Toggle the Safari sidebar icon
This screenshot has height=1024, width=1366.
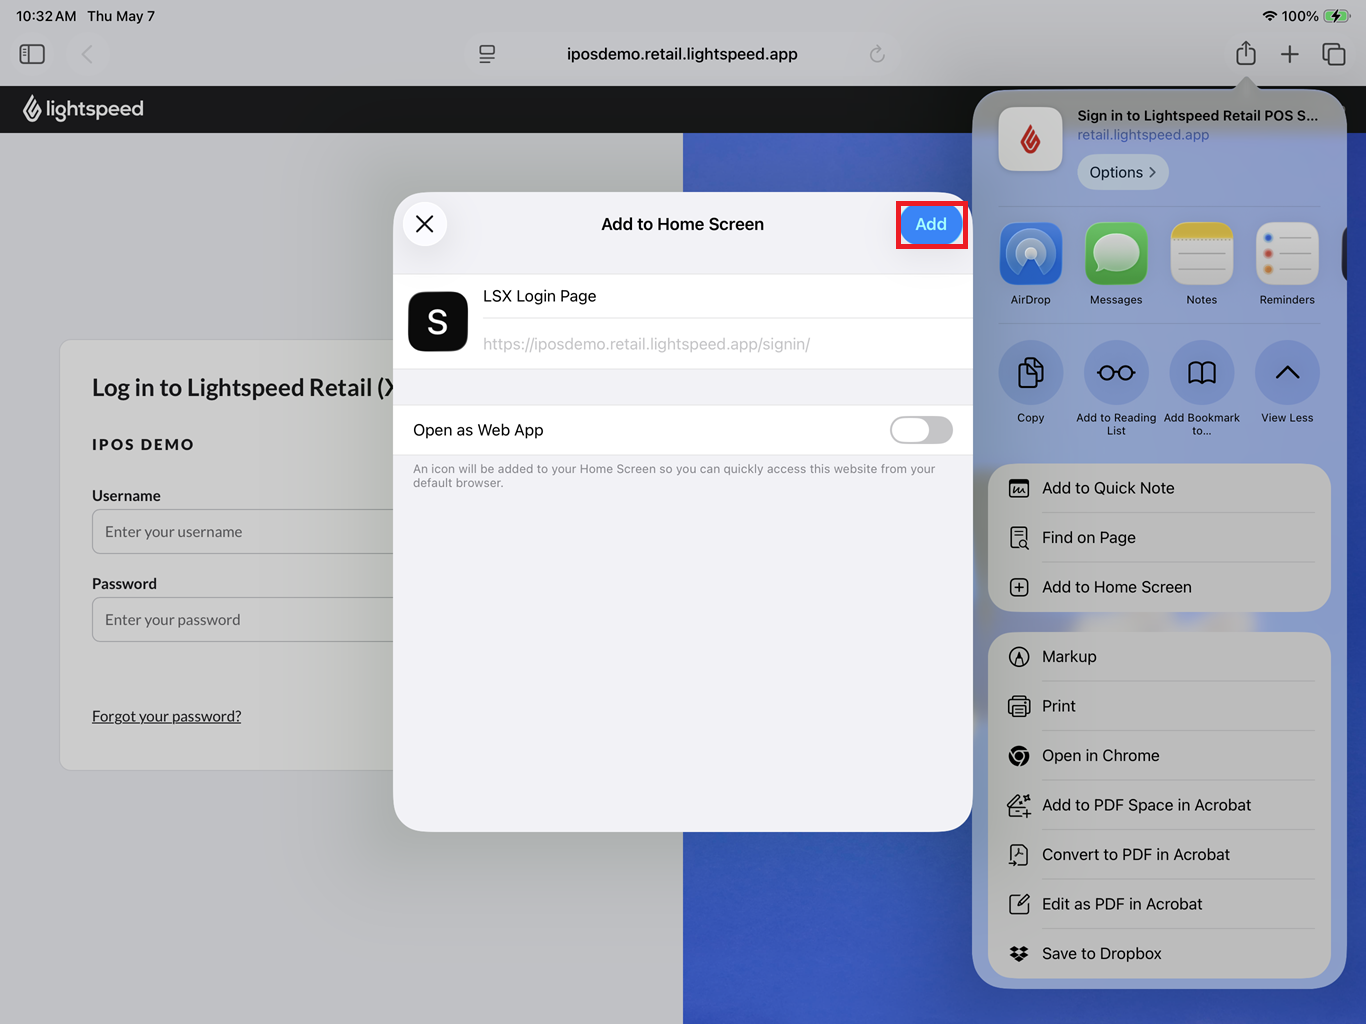tap(32, 54)
